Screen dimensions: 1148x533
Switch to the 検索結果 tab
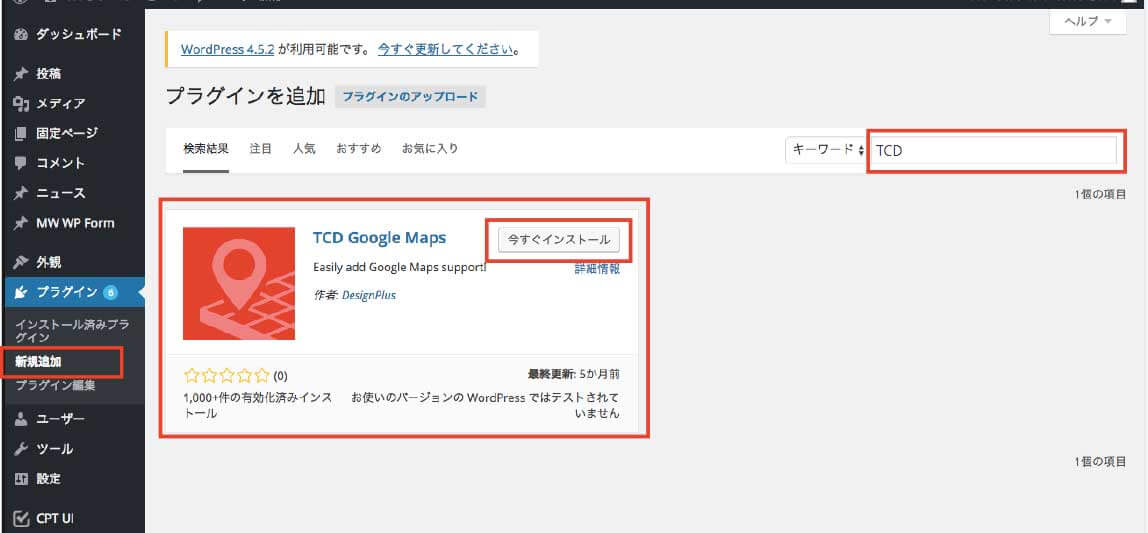206,149
